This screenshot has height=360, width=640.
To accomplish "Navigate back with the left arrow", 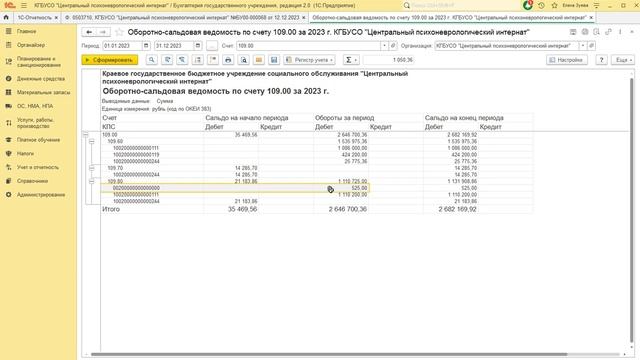I will tap(89, 32).
